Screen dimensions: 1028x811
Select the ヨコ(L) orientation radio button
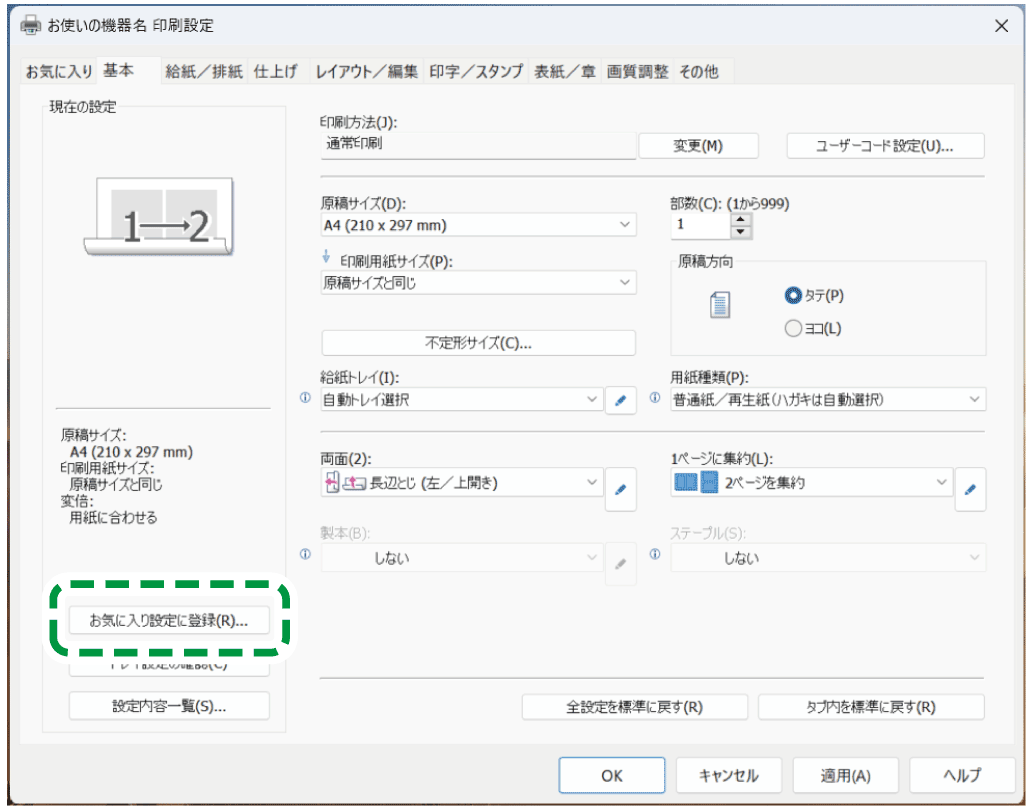coord(794,328)
